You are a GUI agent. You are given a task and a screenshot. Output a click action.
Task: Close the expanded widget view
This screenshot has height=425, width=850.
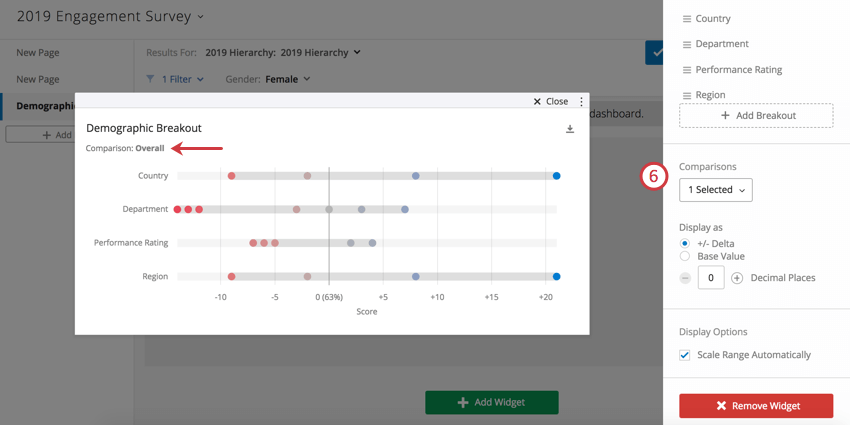click(x=551, y=101)
